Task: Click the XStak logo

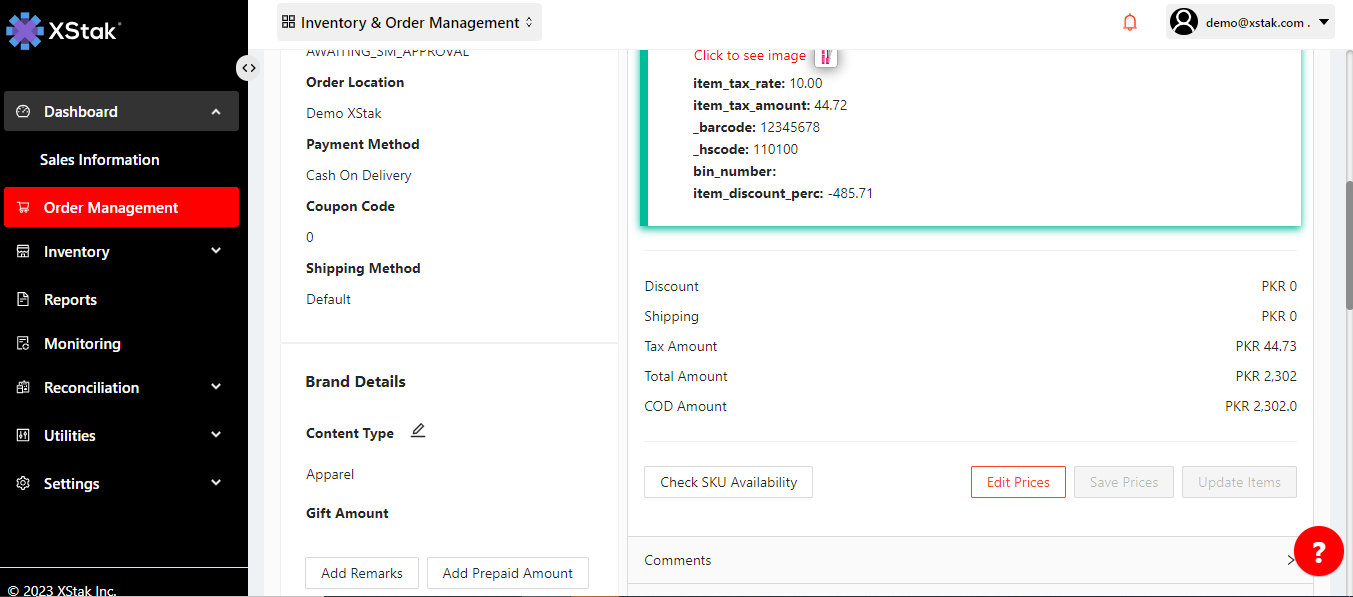Action: coord(64,30)
